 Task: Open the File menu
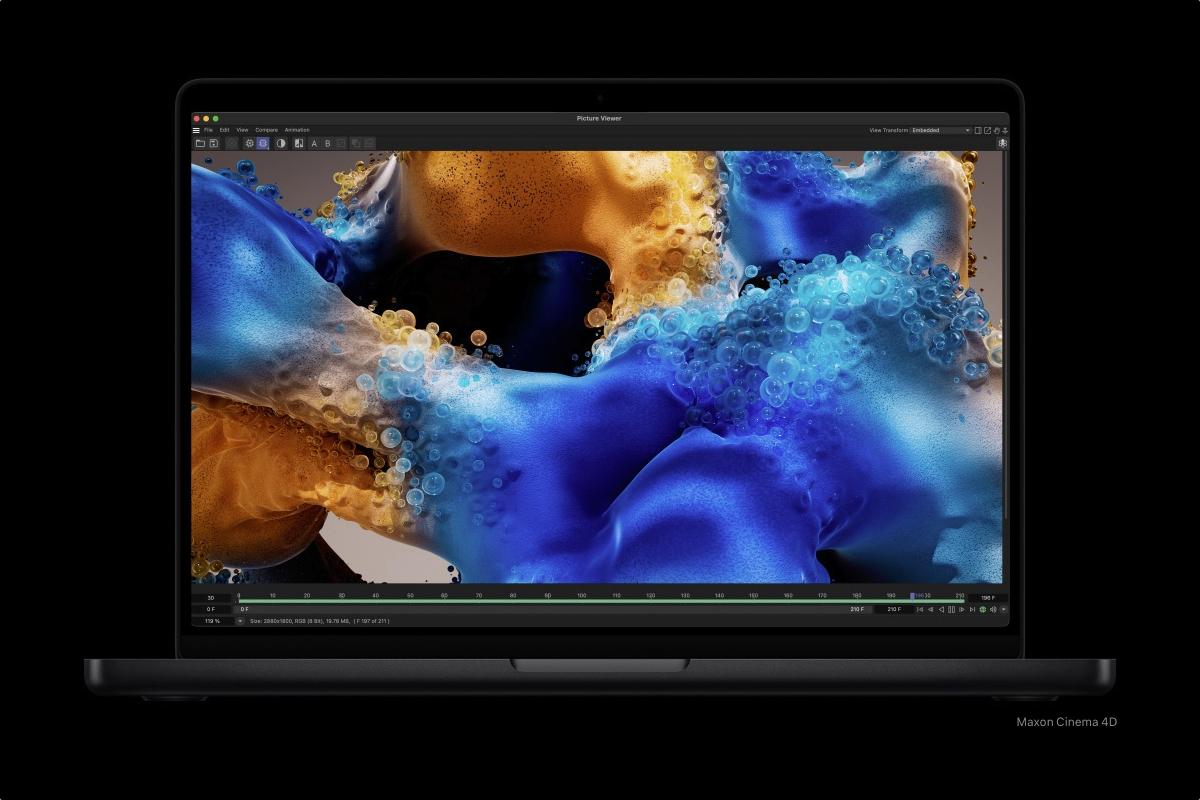coord(209,130)
